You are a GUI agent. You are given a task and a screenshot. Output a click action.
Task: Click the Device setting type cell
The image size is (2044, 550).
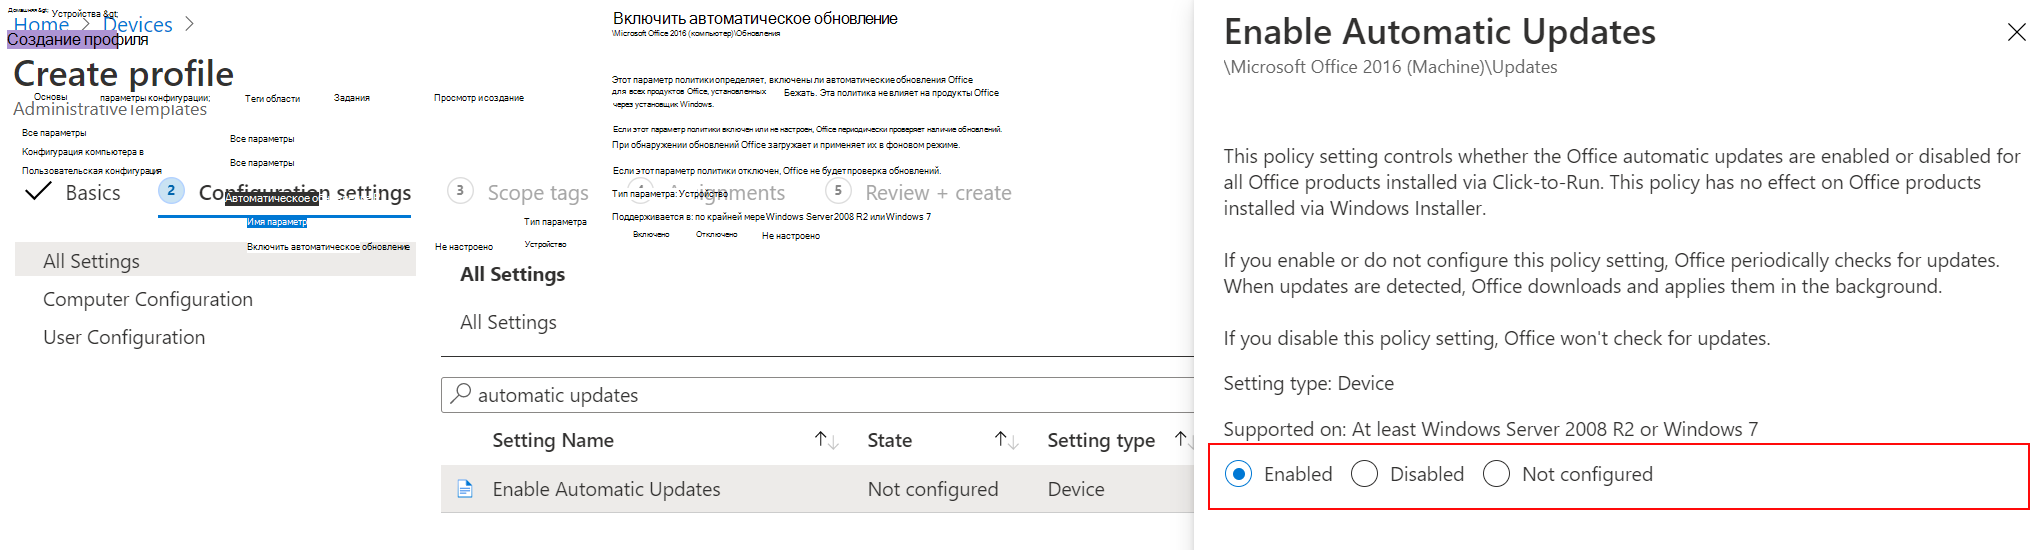click(x=1076, y=489)
